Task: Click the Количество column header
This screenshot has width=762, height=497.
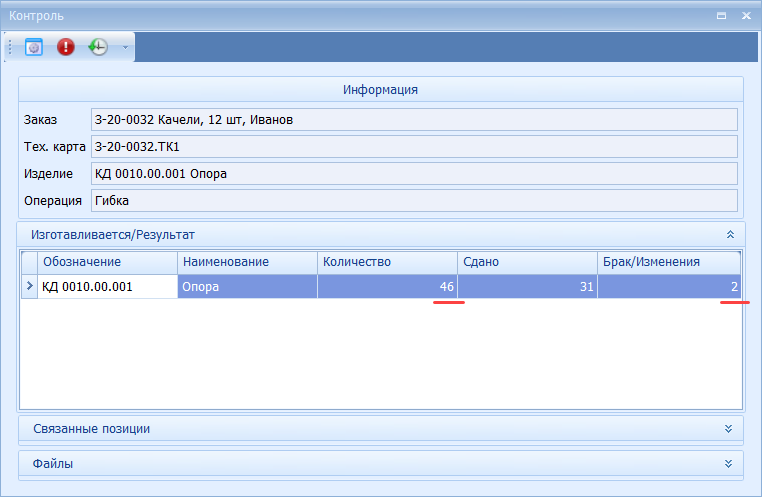Action: (387, 262)
